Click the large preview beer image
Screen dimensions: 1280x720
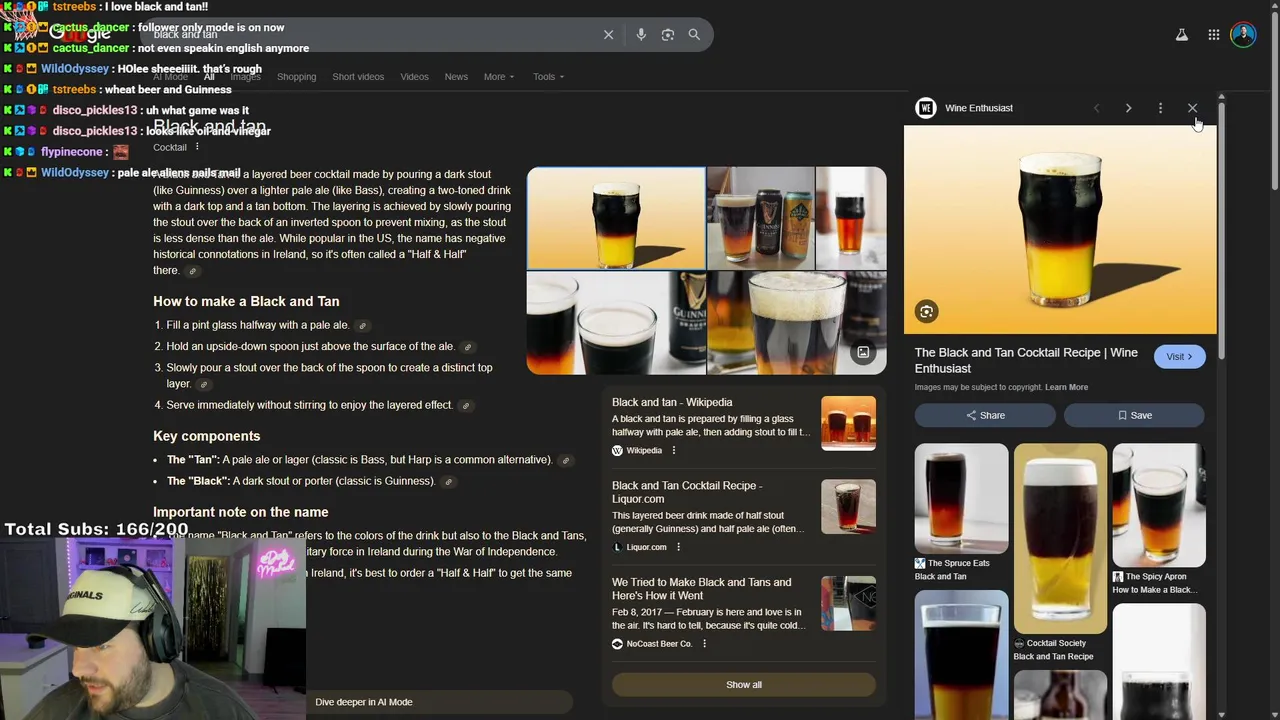pos(1060,230)
